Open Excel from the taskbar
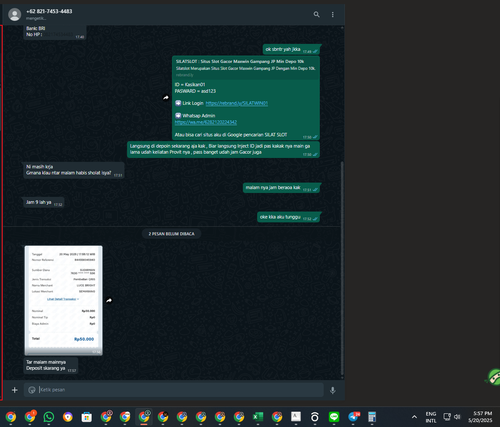The image size is (500, 427). (x=258, y=417)
